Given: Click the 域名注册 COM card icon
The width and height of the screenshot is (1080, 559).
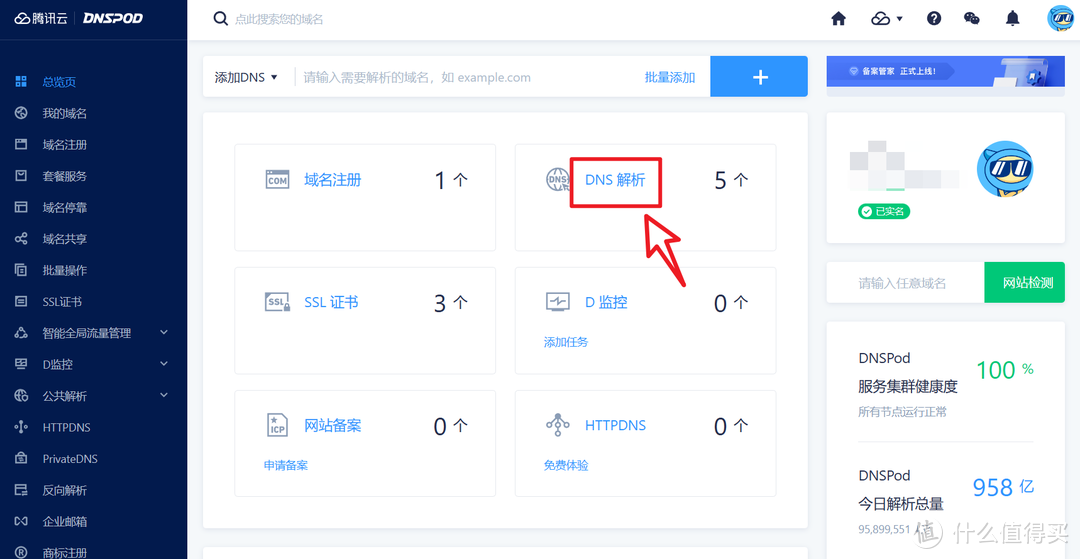Looking at the screenshot, I should point(277,180).
